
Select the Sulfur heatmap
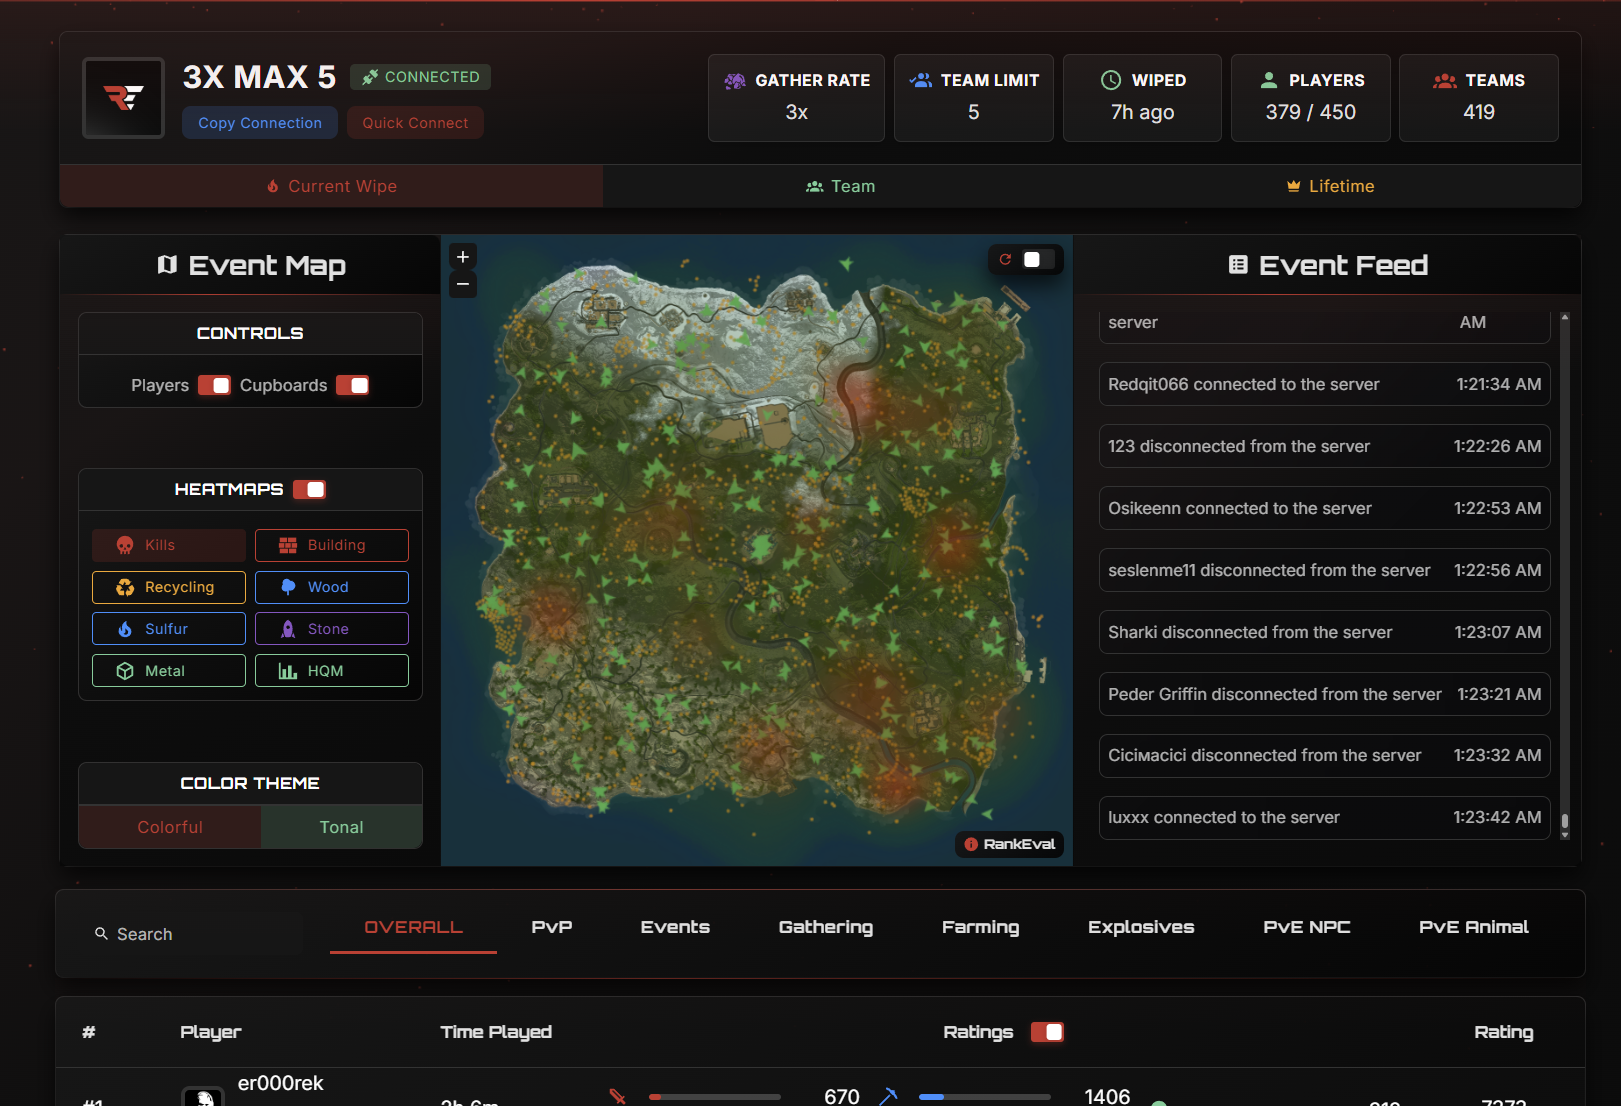(169, 629)
